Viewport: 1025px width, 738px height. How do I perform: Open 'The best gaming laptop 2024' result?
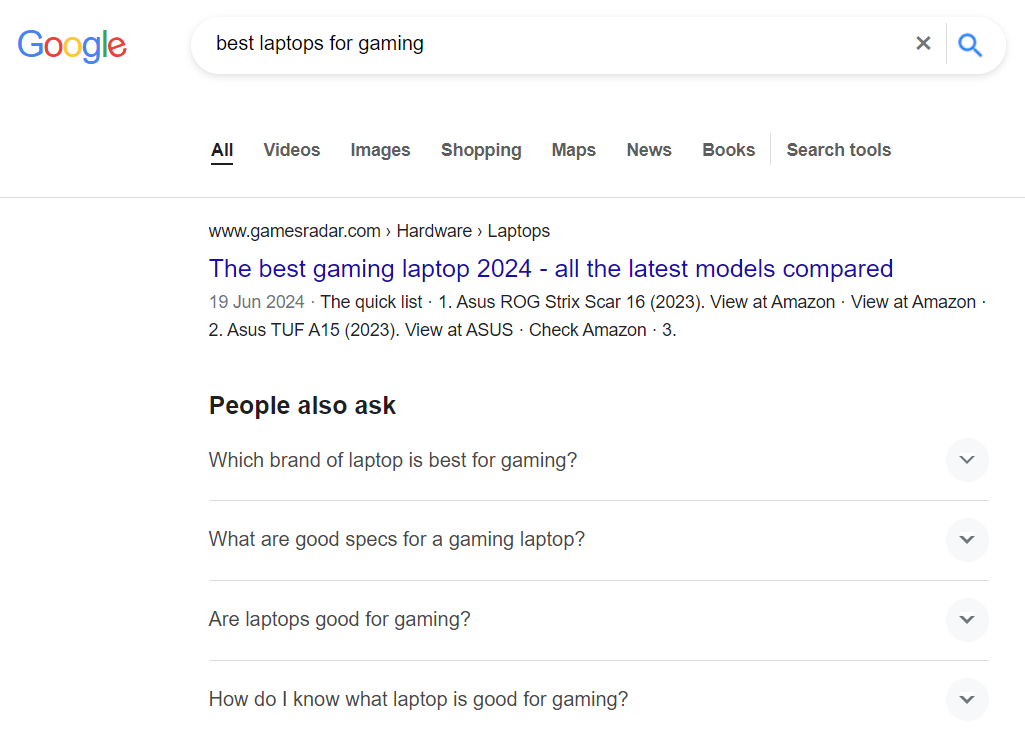(550, 269)
